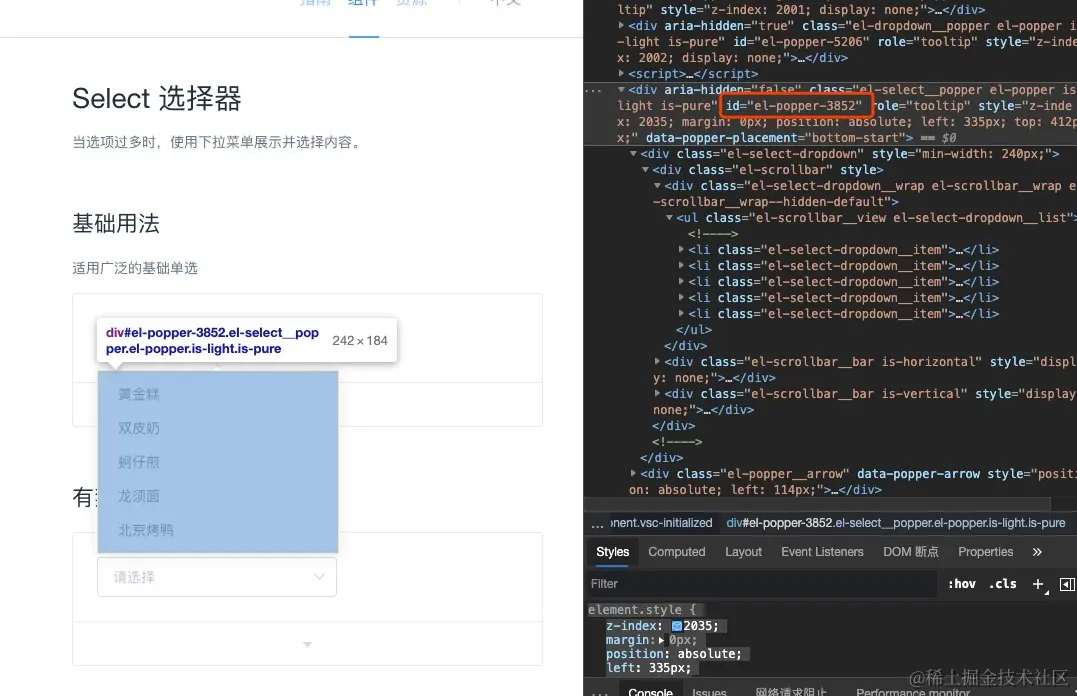This screenshot has width=1077, height=696.
Task: Show earlier breadcrumbs via ellipsis
Action: point(597,524)
